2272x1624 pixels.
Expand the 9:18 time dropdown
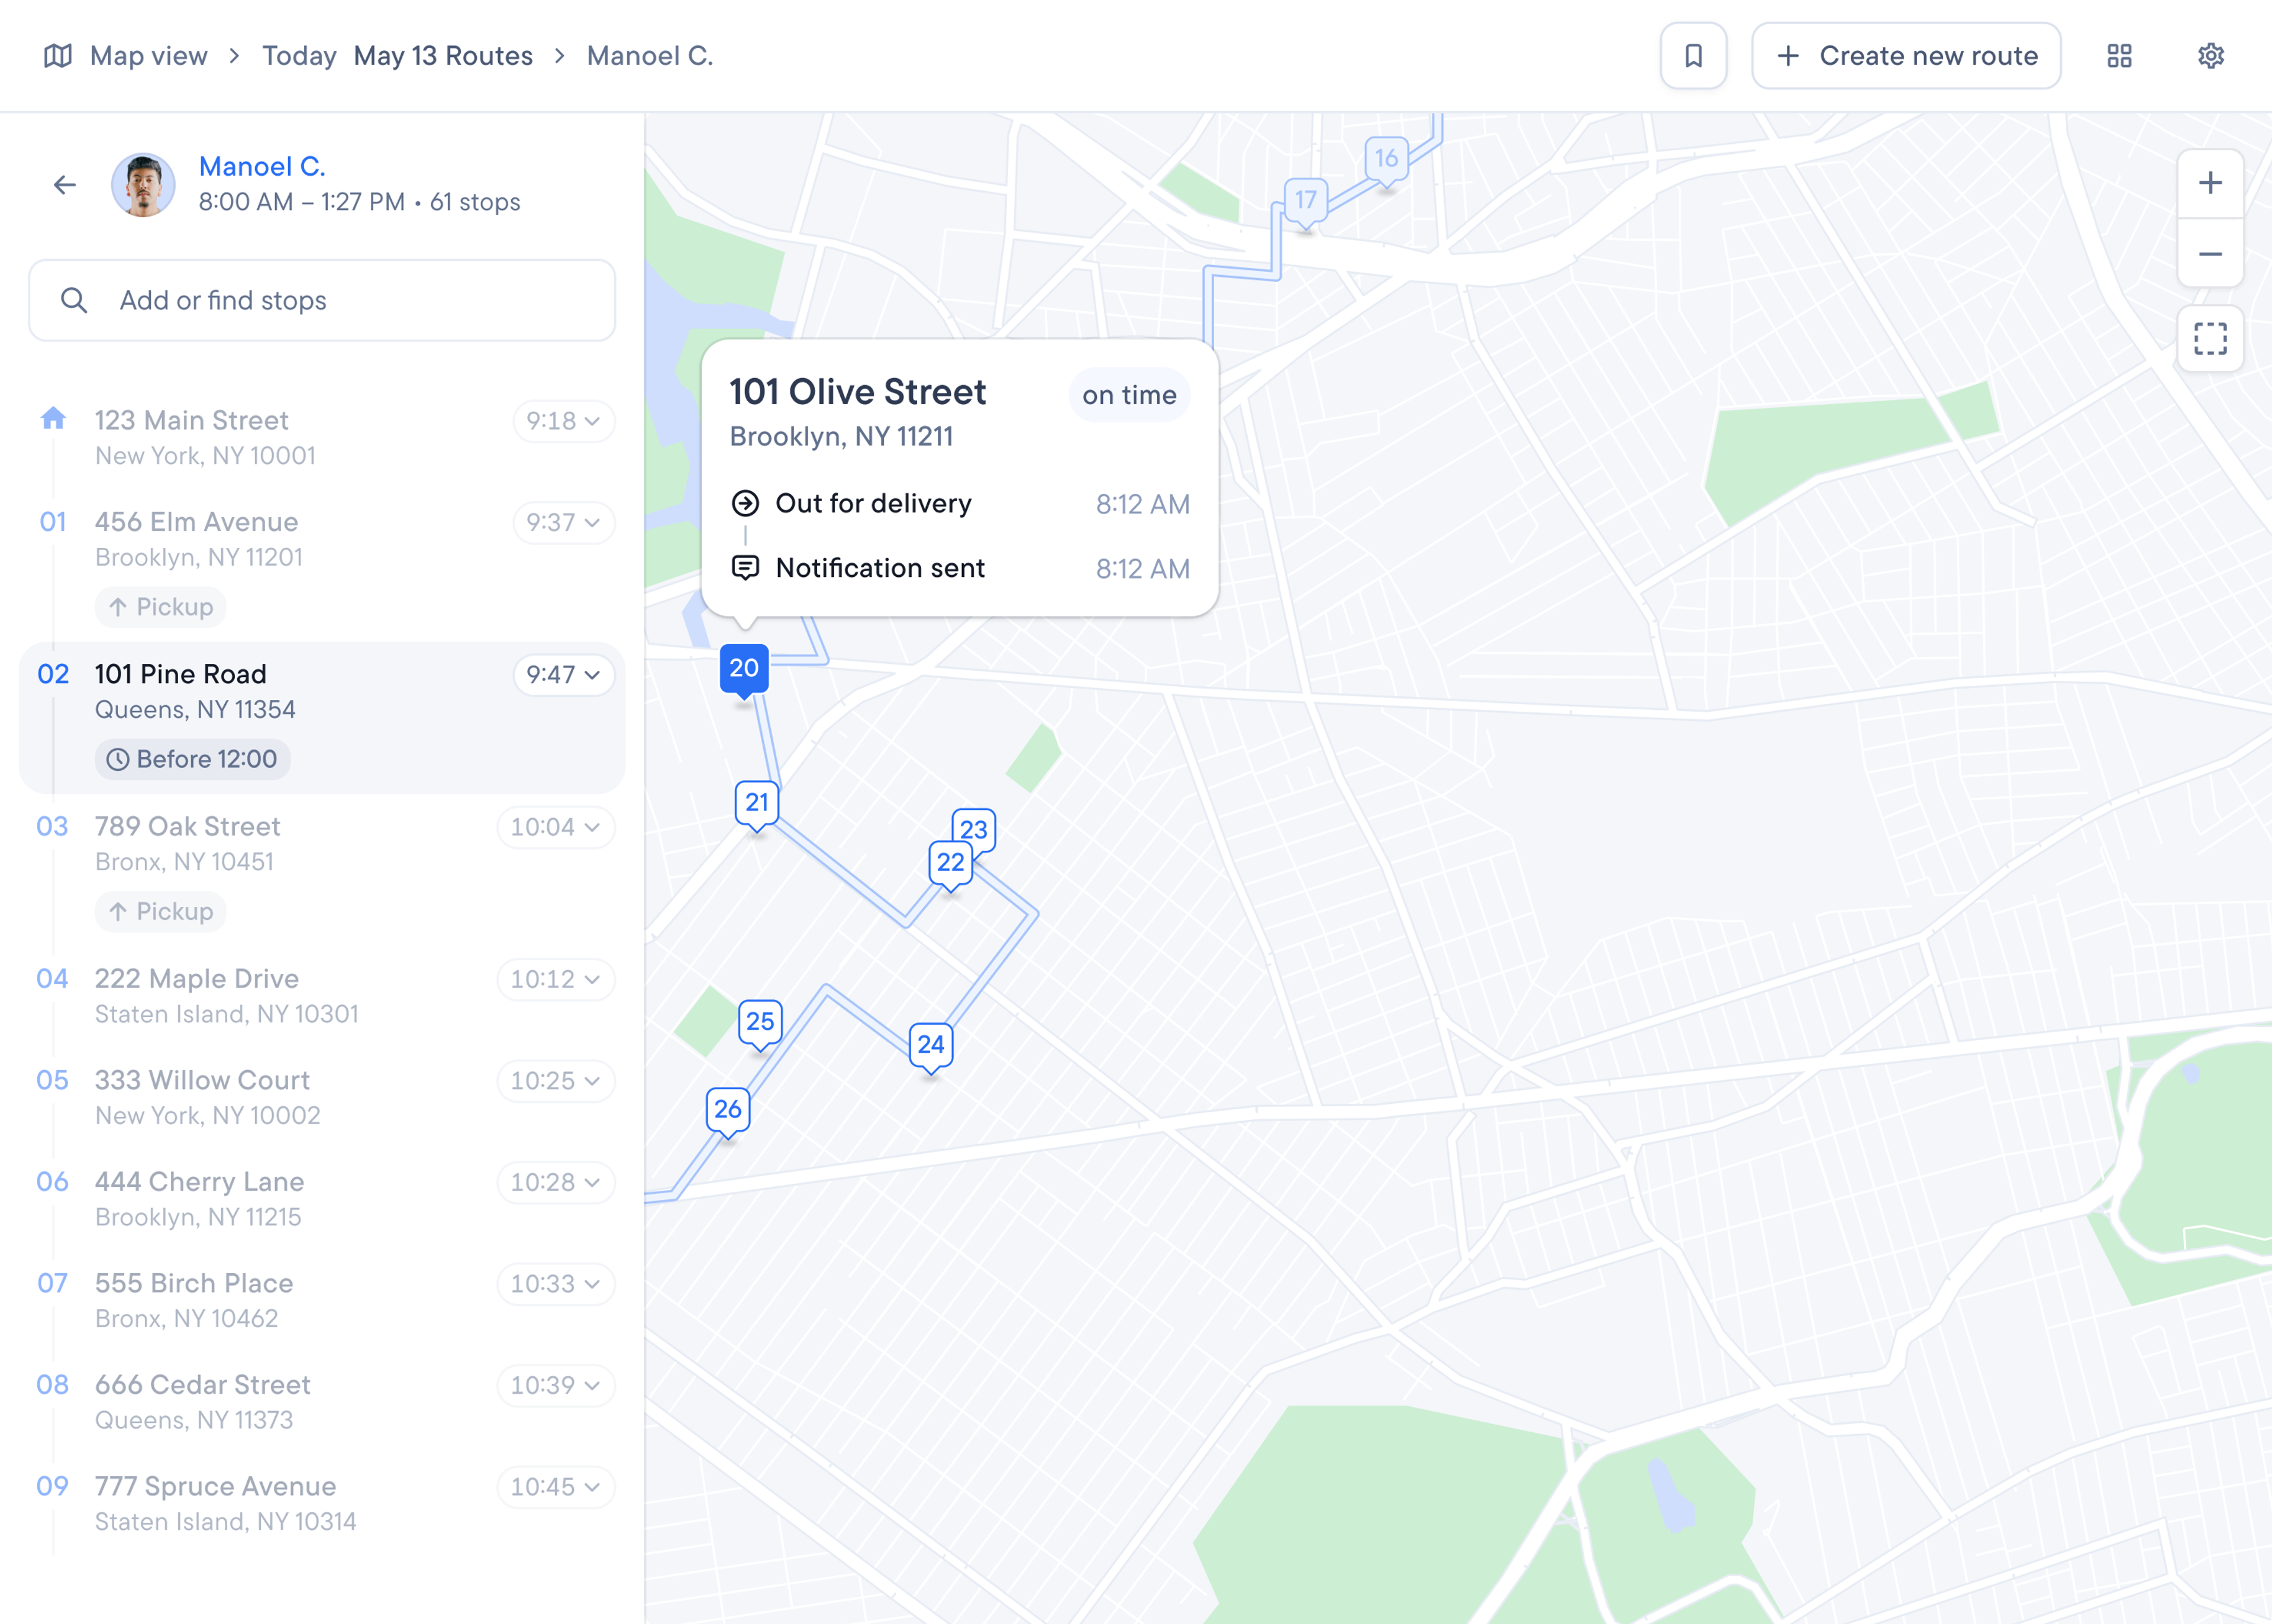(x=563, y=421)
